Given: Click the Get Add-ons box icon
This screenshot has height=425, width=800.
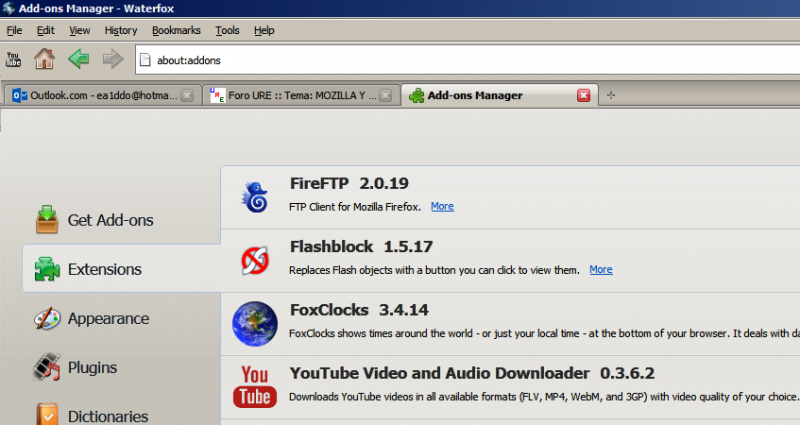Looking at the screenshot, I should [47, 219].
